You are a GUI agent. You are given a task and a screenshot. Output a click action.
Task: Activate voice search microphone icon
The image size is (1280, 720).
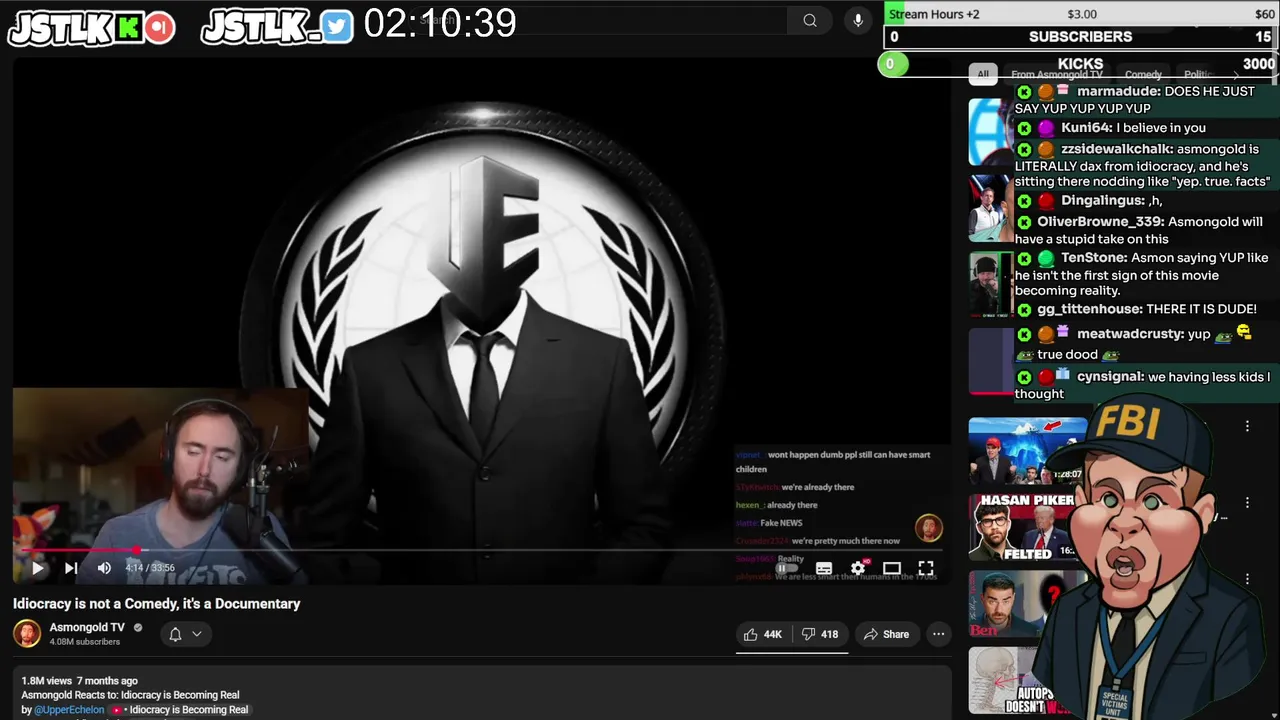pyautogui.click(x=857, y=20)
